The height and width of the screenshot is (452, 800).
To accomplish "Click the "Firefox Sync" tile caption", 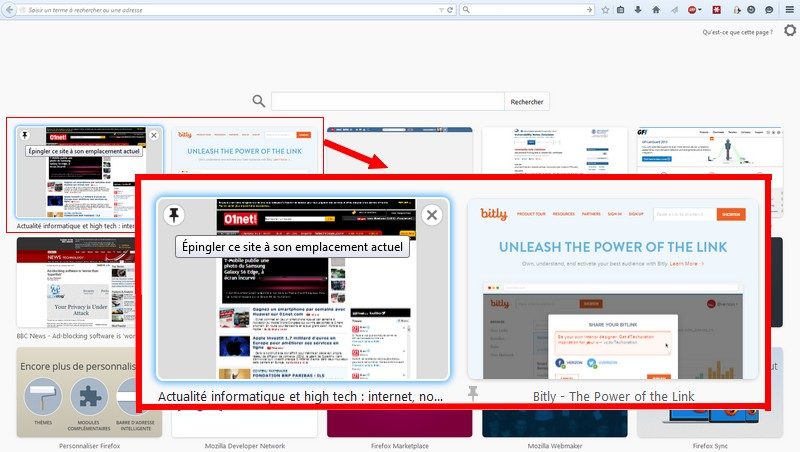I will coord(710,446).
